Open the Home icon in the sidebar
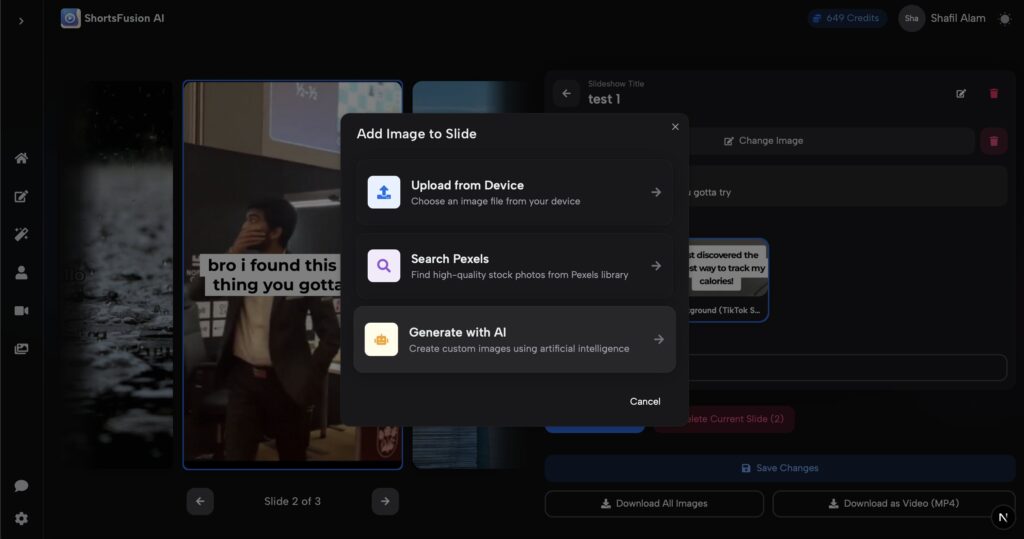1024x539 pixels. click(21, 158)
